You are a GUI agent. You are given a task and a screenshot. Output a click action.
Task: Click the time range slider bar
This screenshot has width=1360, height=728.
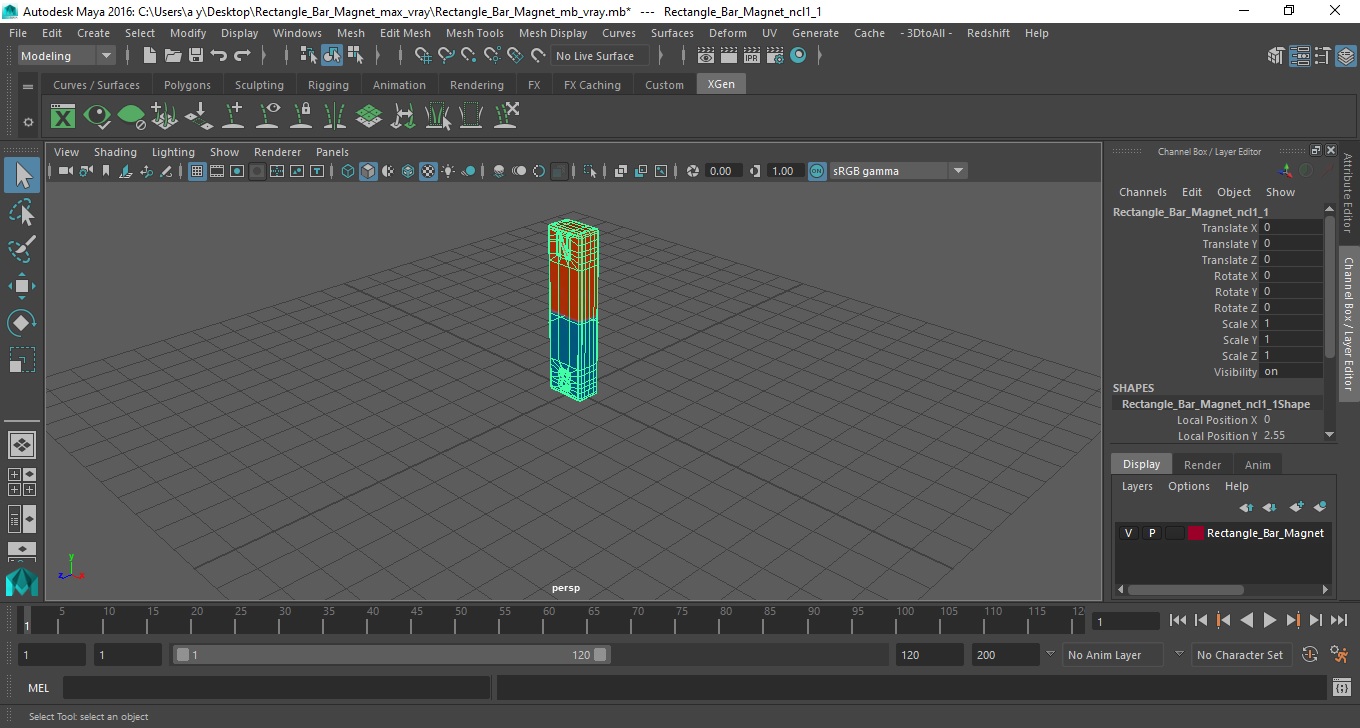[x=392, y=655]
